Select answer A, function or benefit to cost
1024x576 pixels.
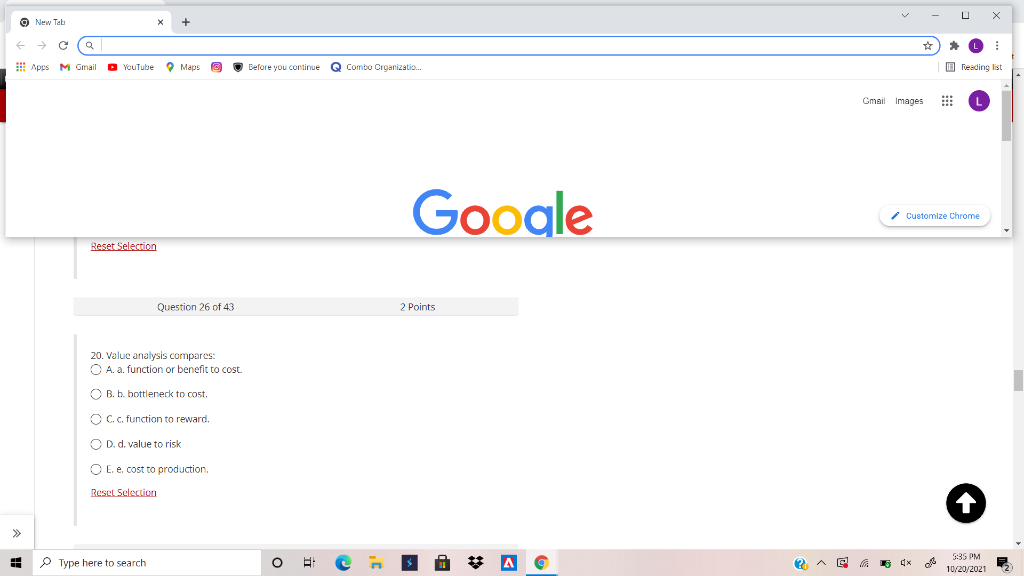click(x=95, y=369)
